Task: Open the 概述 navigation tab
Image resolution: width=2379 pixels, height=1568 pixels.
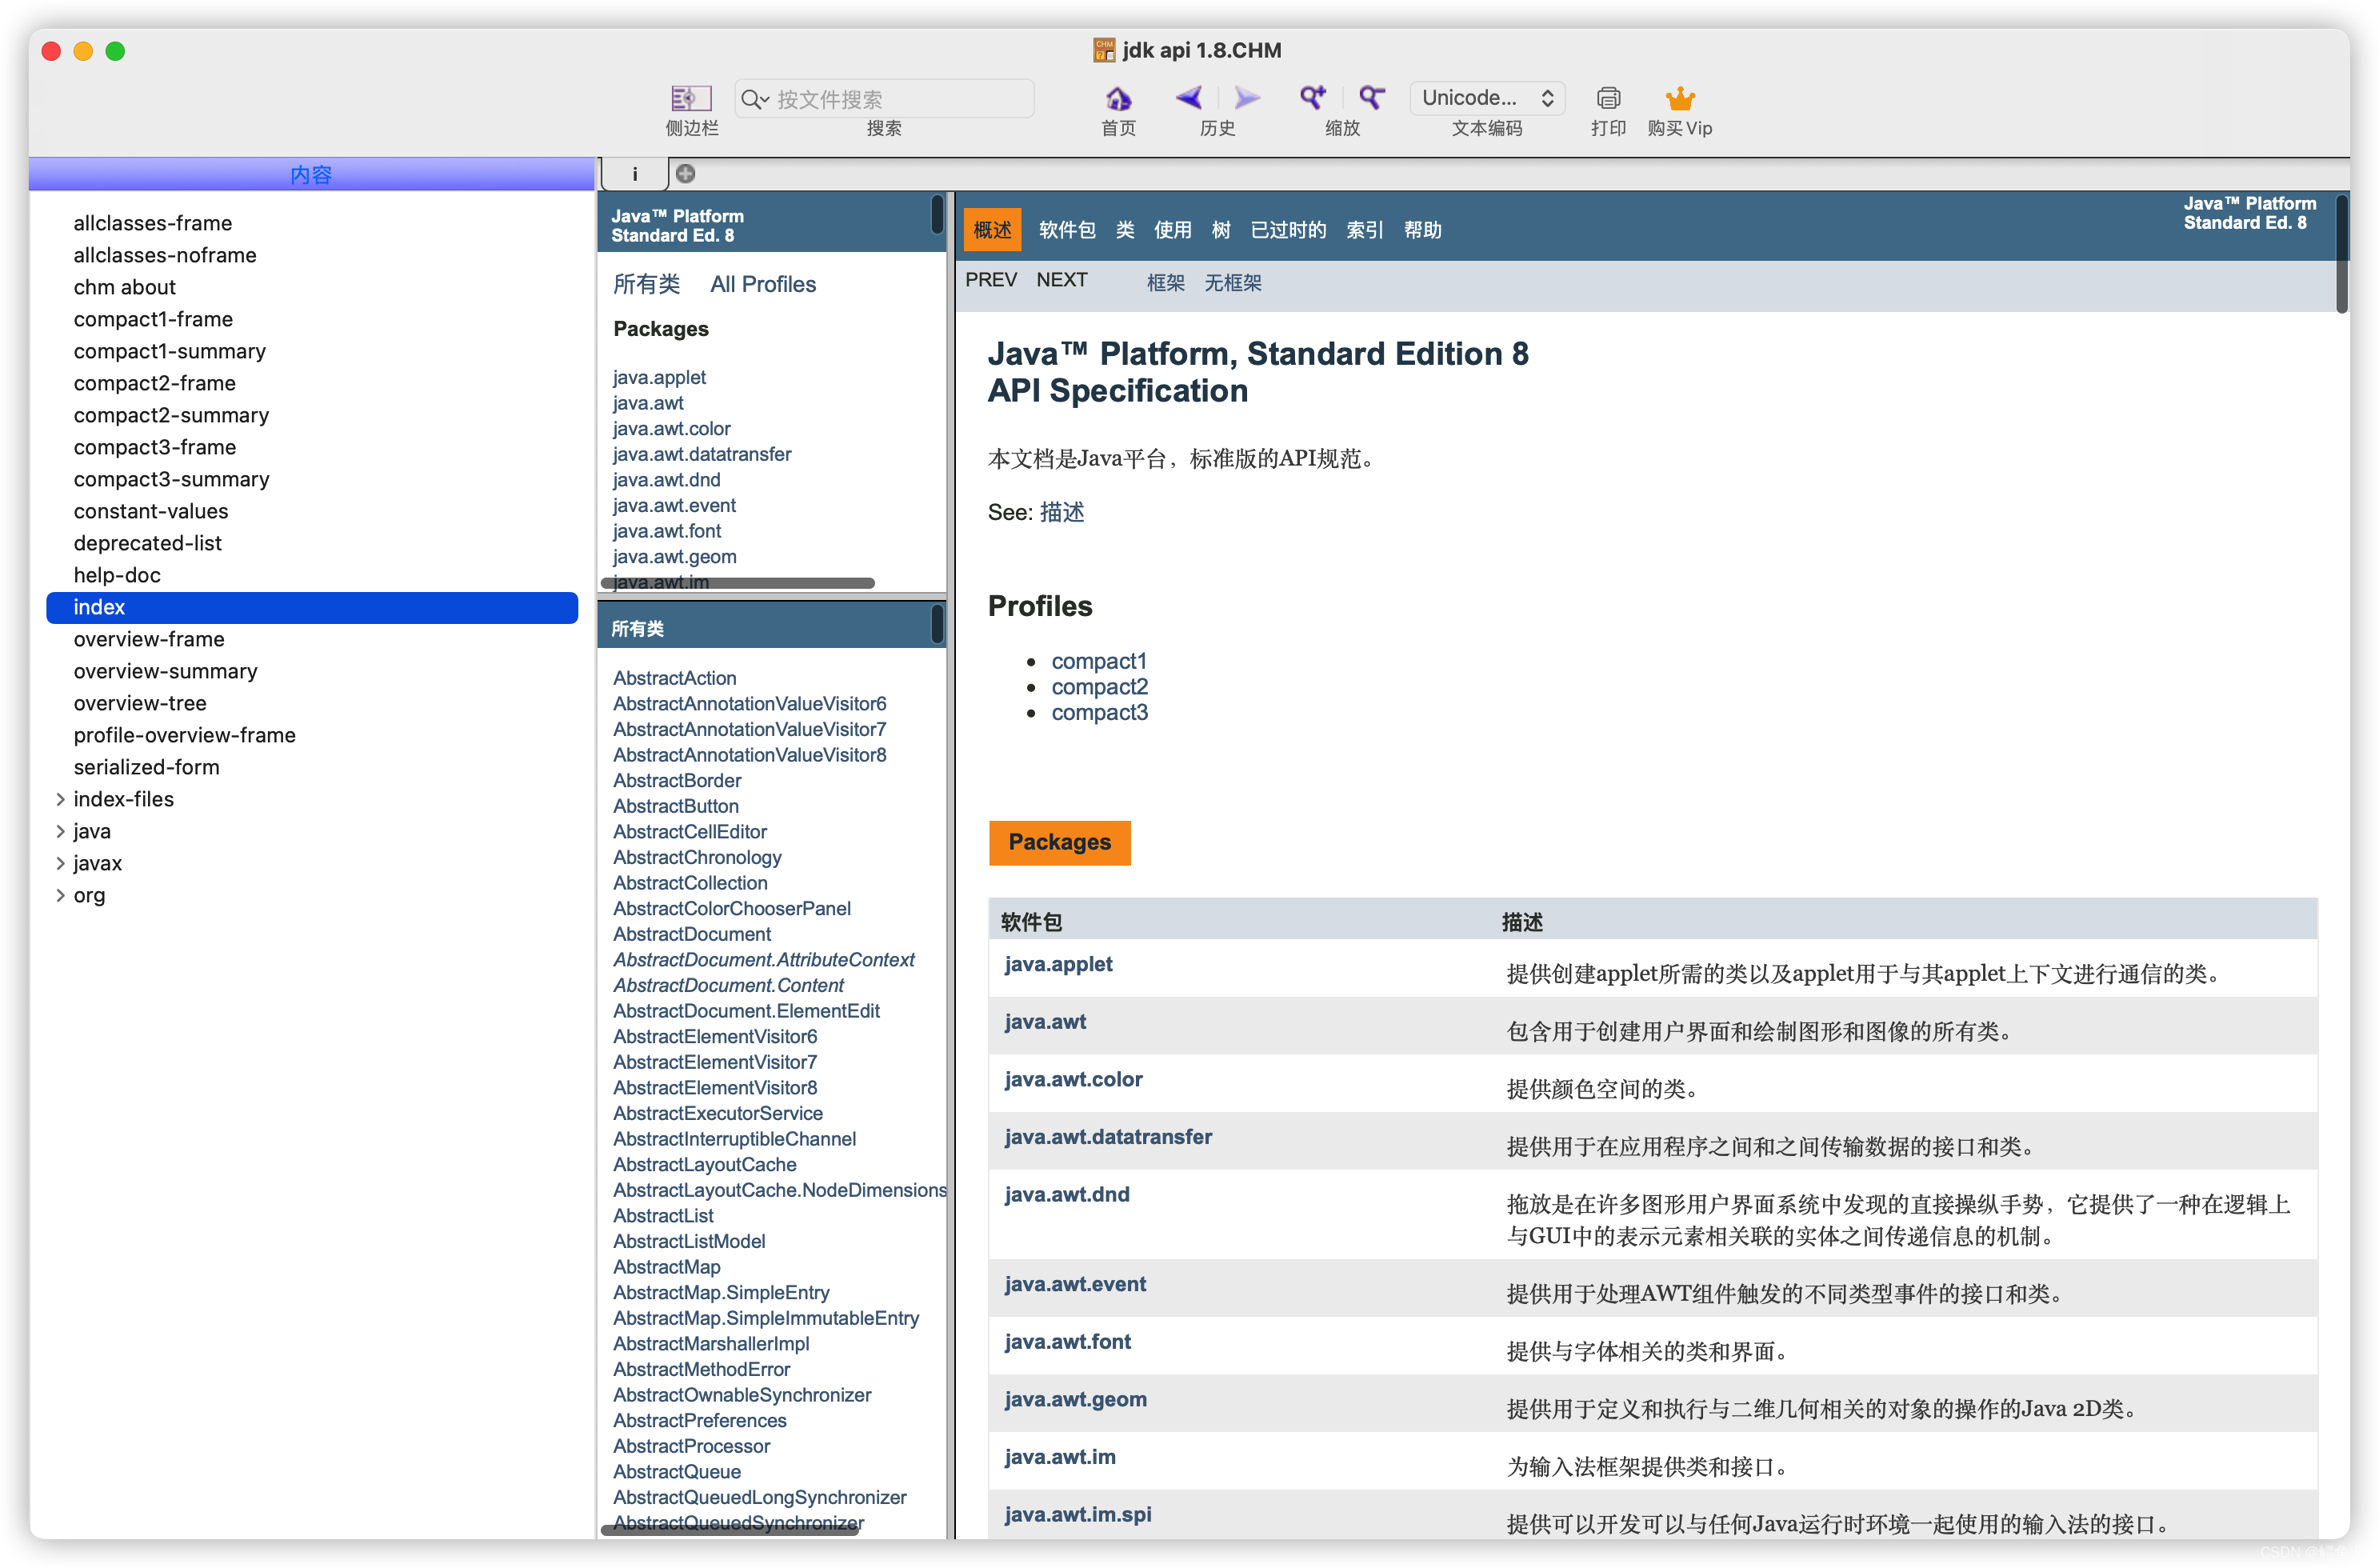Action: click(992, 230)
